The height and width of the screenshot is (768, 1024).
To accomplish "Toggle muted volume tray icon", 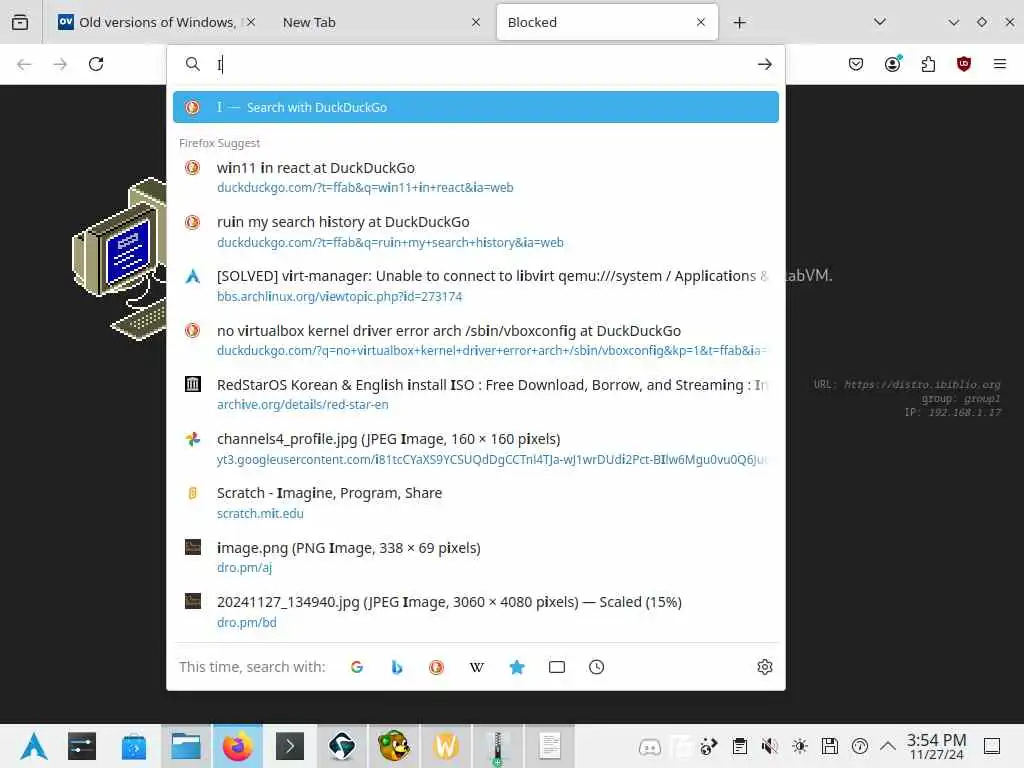I will click(x=769, y=746).
